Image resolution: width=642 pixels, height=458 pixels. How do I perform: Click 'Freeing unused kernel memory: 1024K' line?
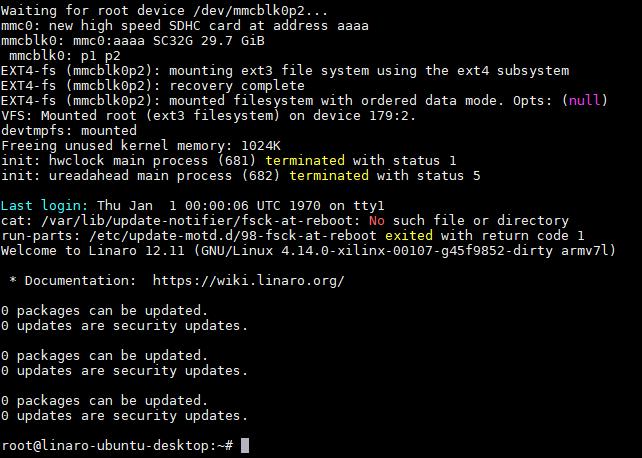tap(143, 145)
